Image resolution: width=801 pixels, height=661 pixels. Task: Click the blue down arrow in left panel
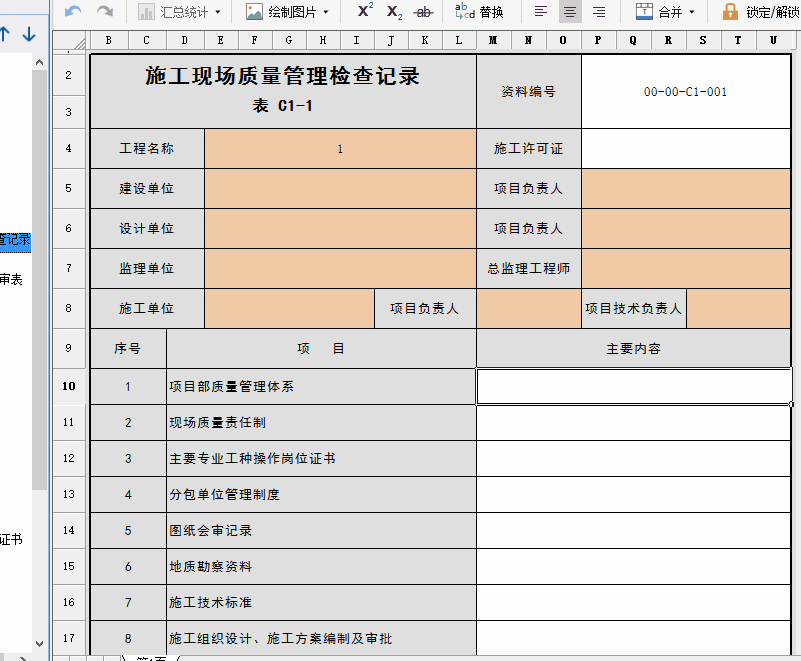coord(29,34)
